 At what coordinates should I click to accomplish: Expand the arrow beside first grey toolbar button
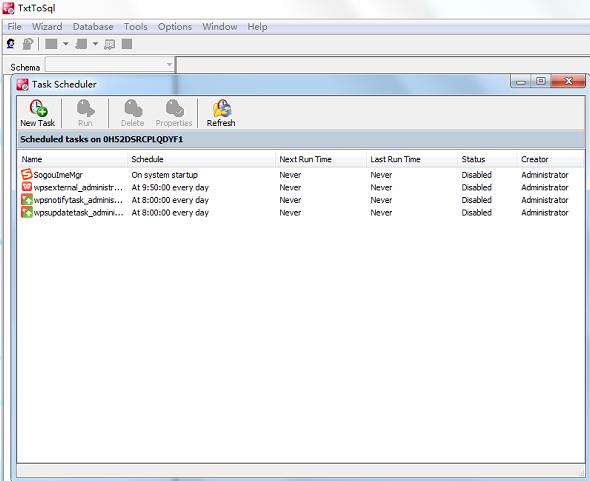[65, 44]
